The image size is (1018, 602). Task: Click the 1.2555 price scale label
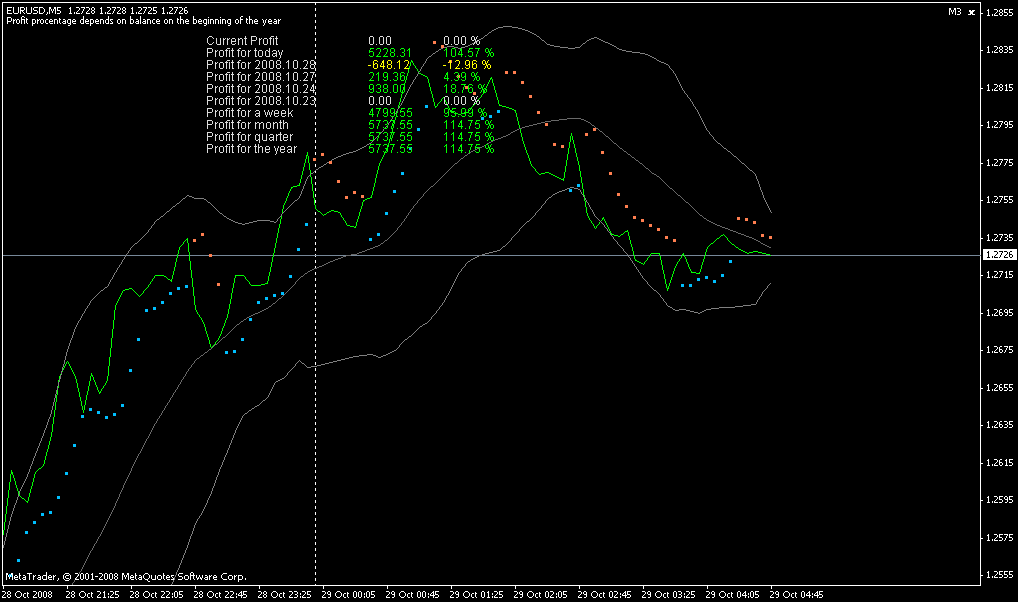click(1000, 575)
